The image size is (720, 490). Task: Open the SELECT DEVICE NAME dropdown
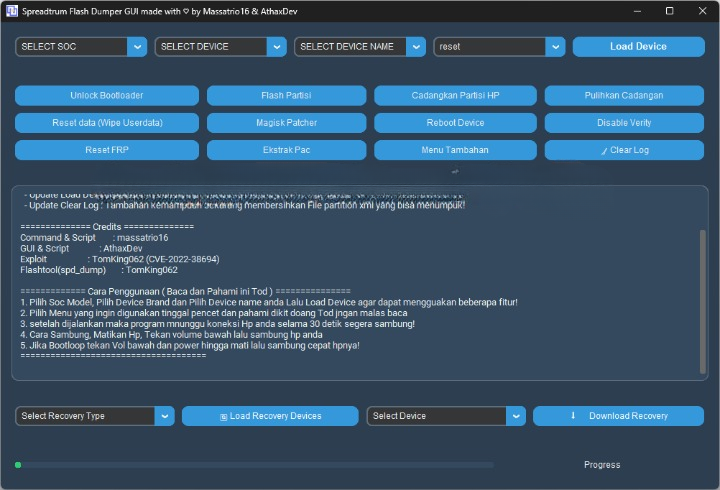click(x=416, y=47)
